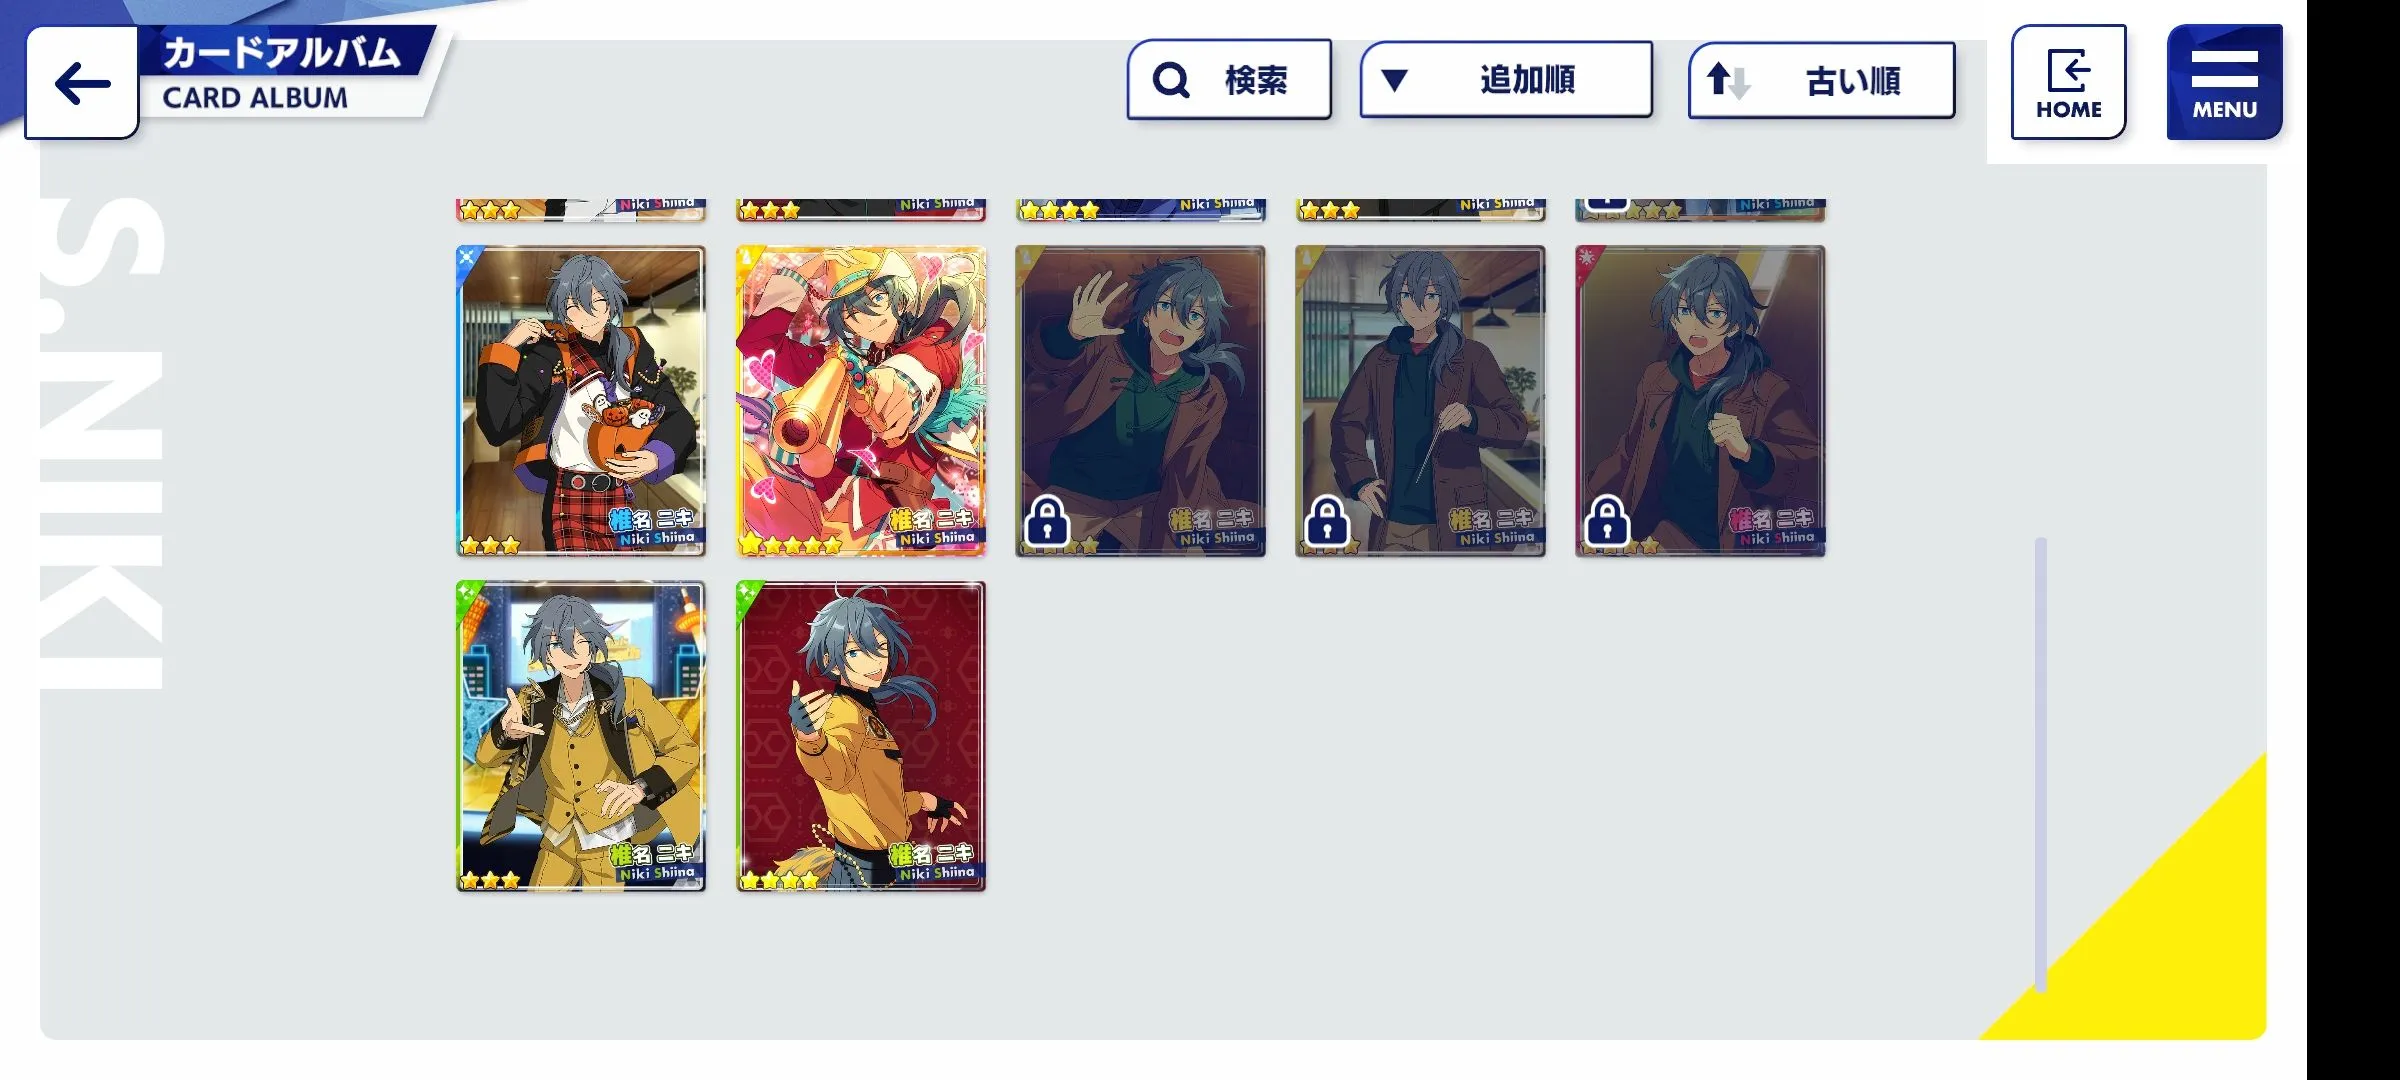This screenshot has width=2400, height=1080.
Task: Tap the lock icon on chopsticks Niki card
Action: tap(1327, 521)
